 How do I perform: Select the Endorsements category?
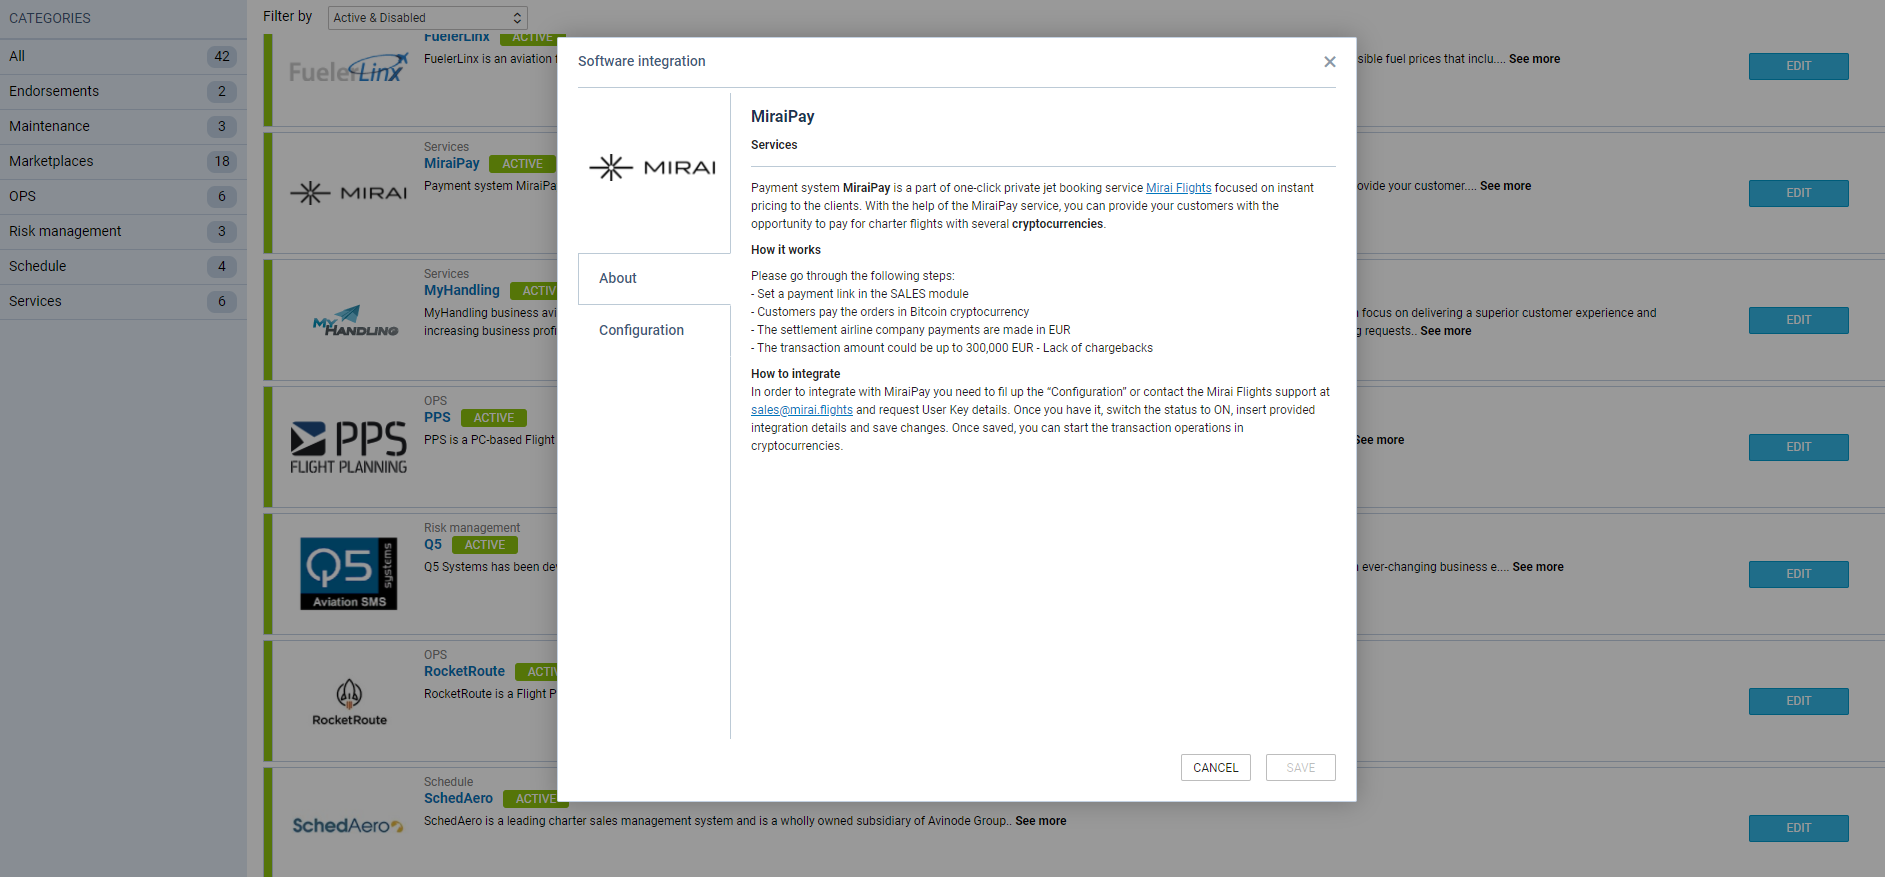[x=123, y=91]
